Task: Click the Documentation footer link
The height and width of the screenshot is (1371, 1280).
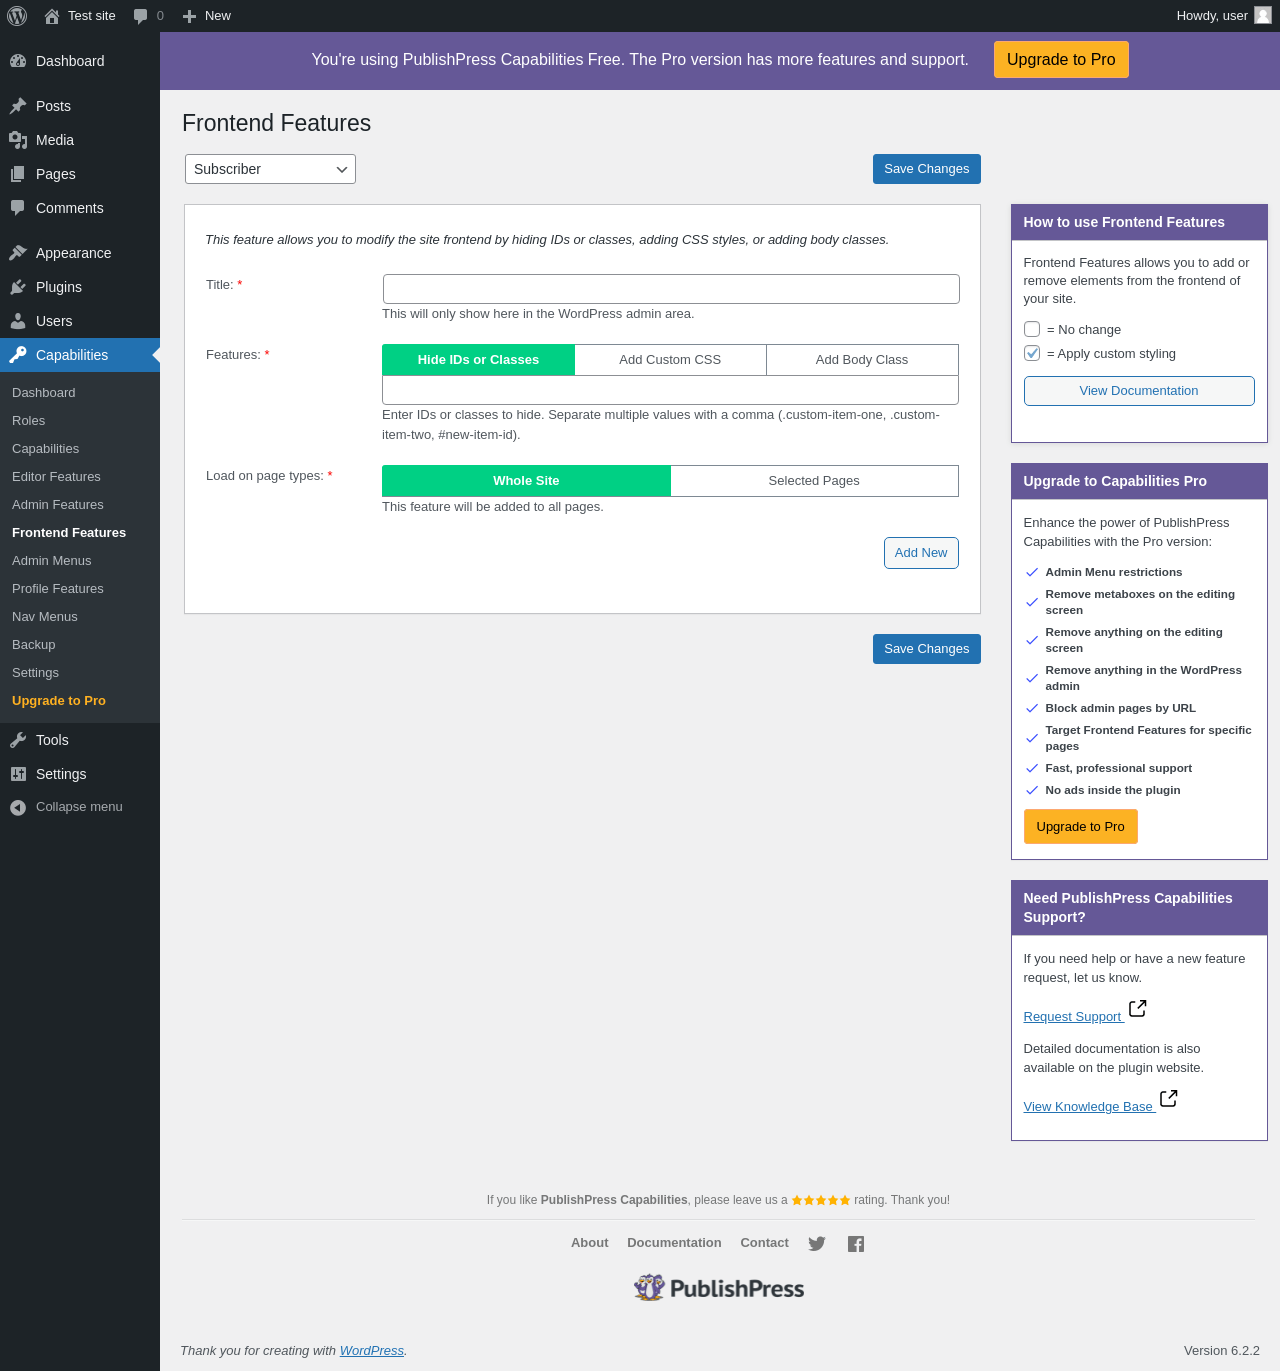Action: (674, 1243)
